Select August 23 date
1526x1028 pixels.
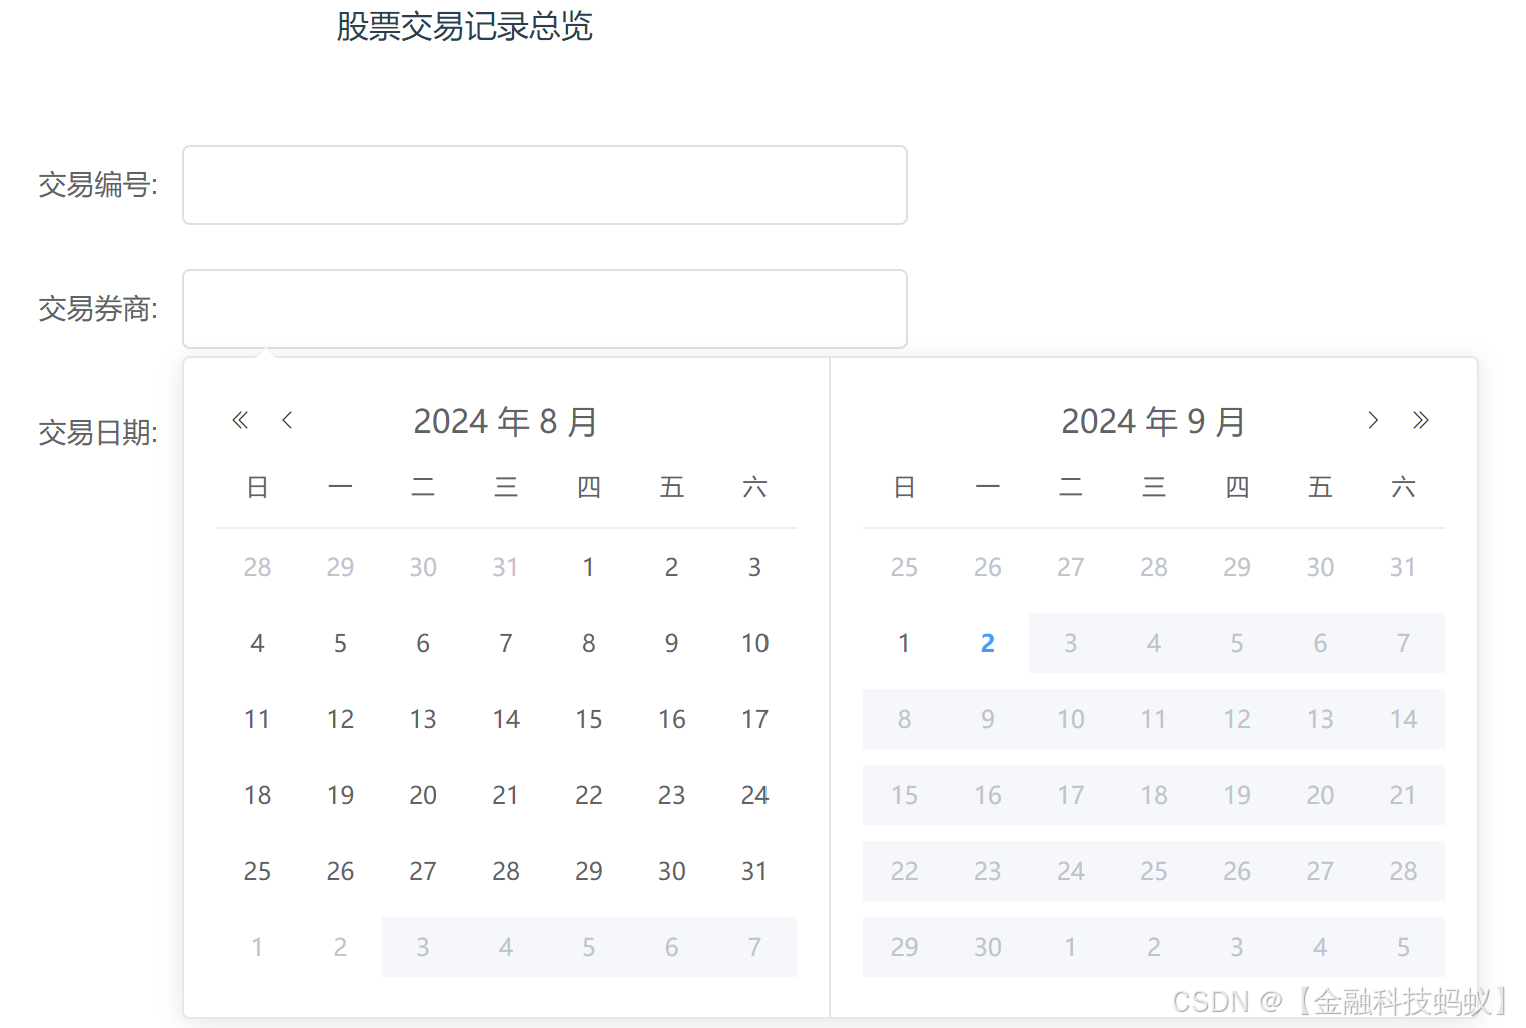[x=672, y=795]
